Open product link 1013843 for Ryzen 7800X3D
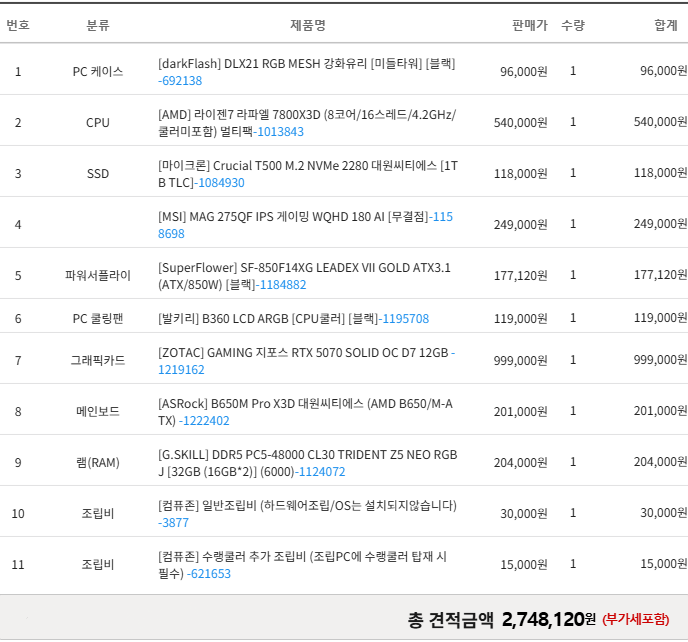 pyautogui.click(x=279, y=132)
